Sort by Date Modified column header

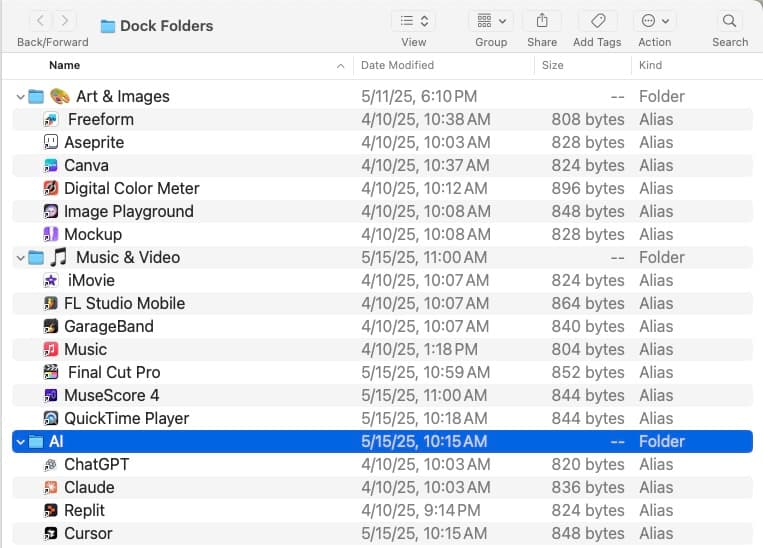(397, 65)
